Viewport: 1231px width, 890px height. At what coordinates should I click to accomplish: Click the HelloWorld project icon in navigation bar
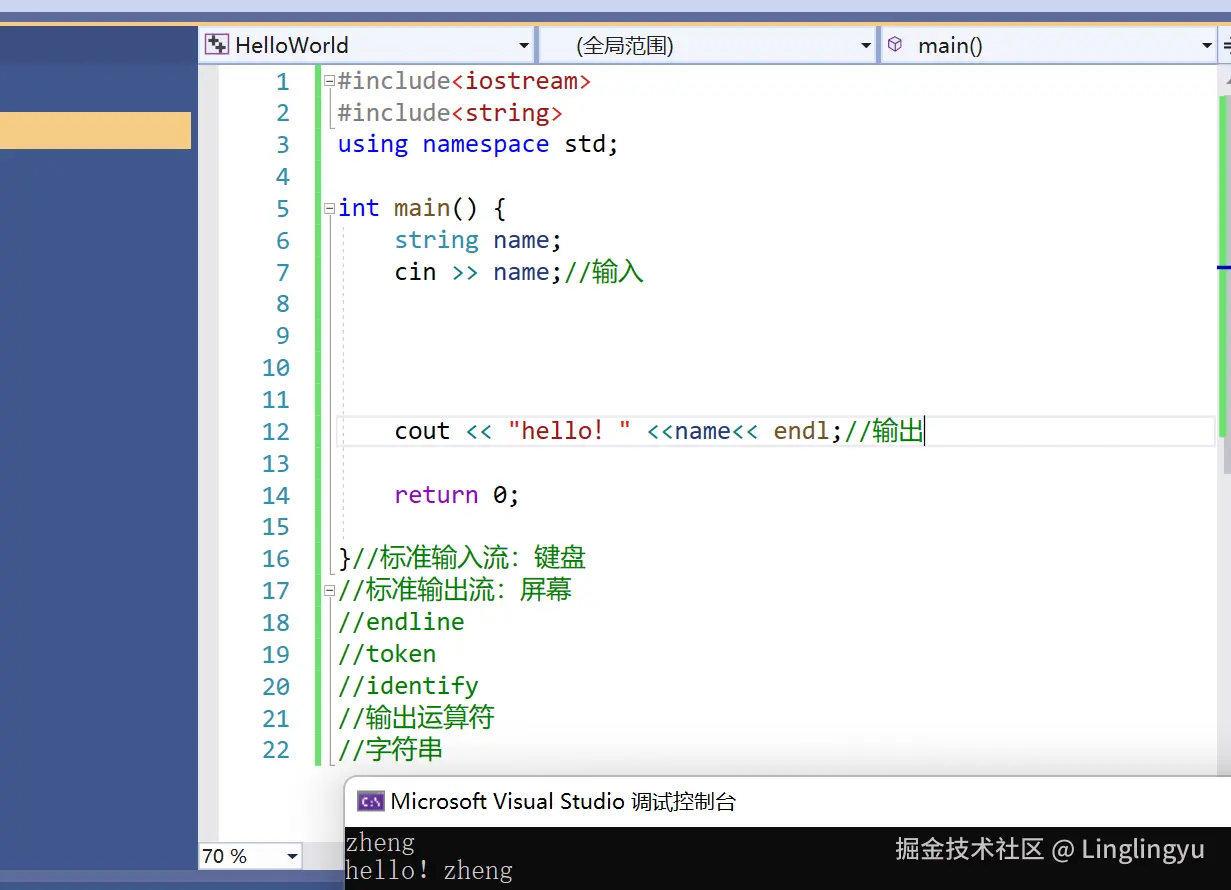click(216, 44)
